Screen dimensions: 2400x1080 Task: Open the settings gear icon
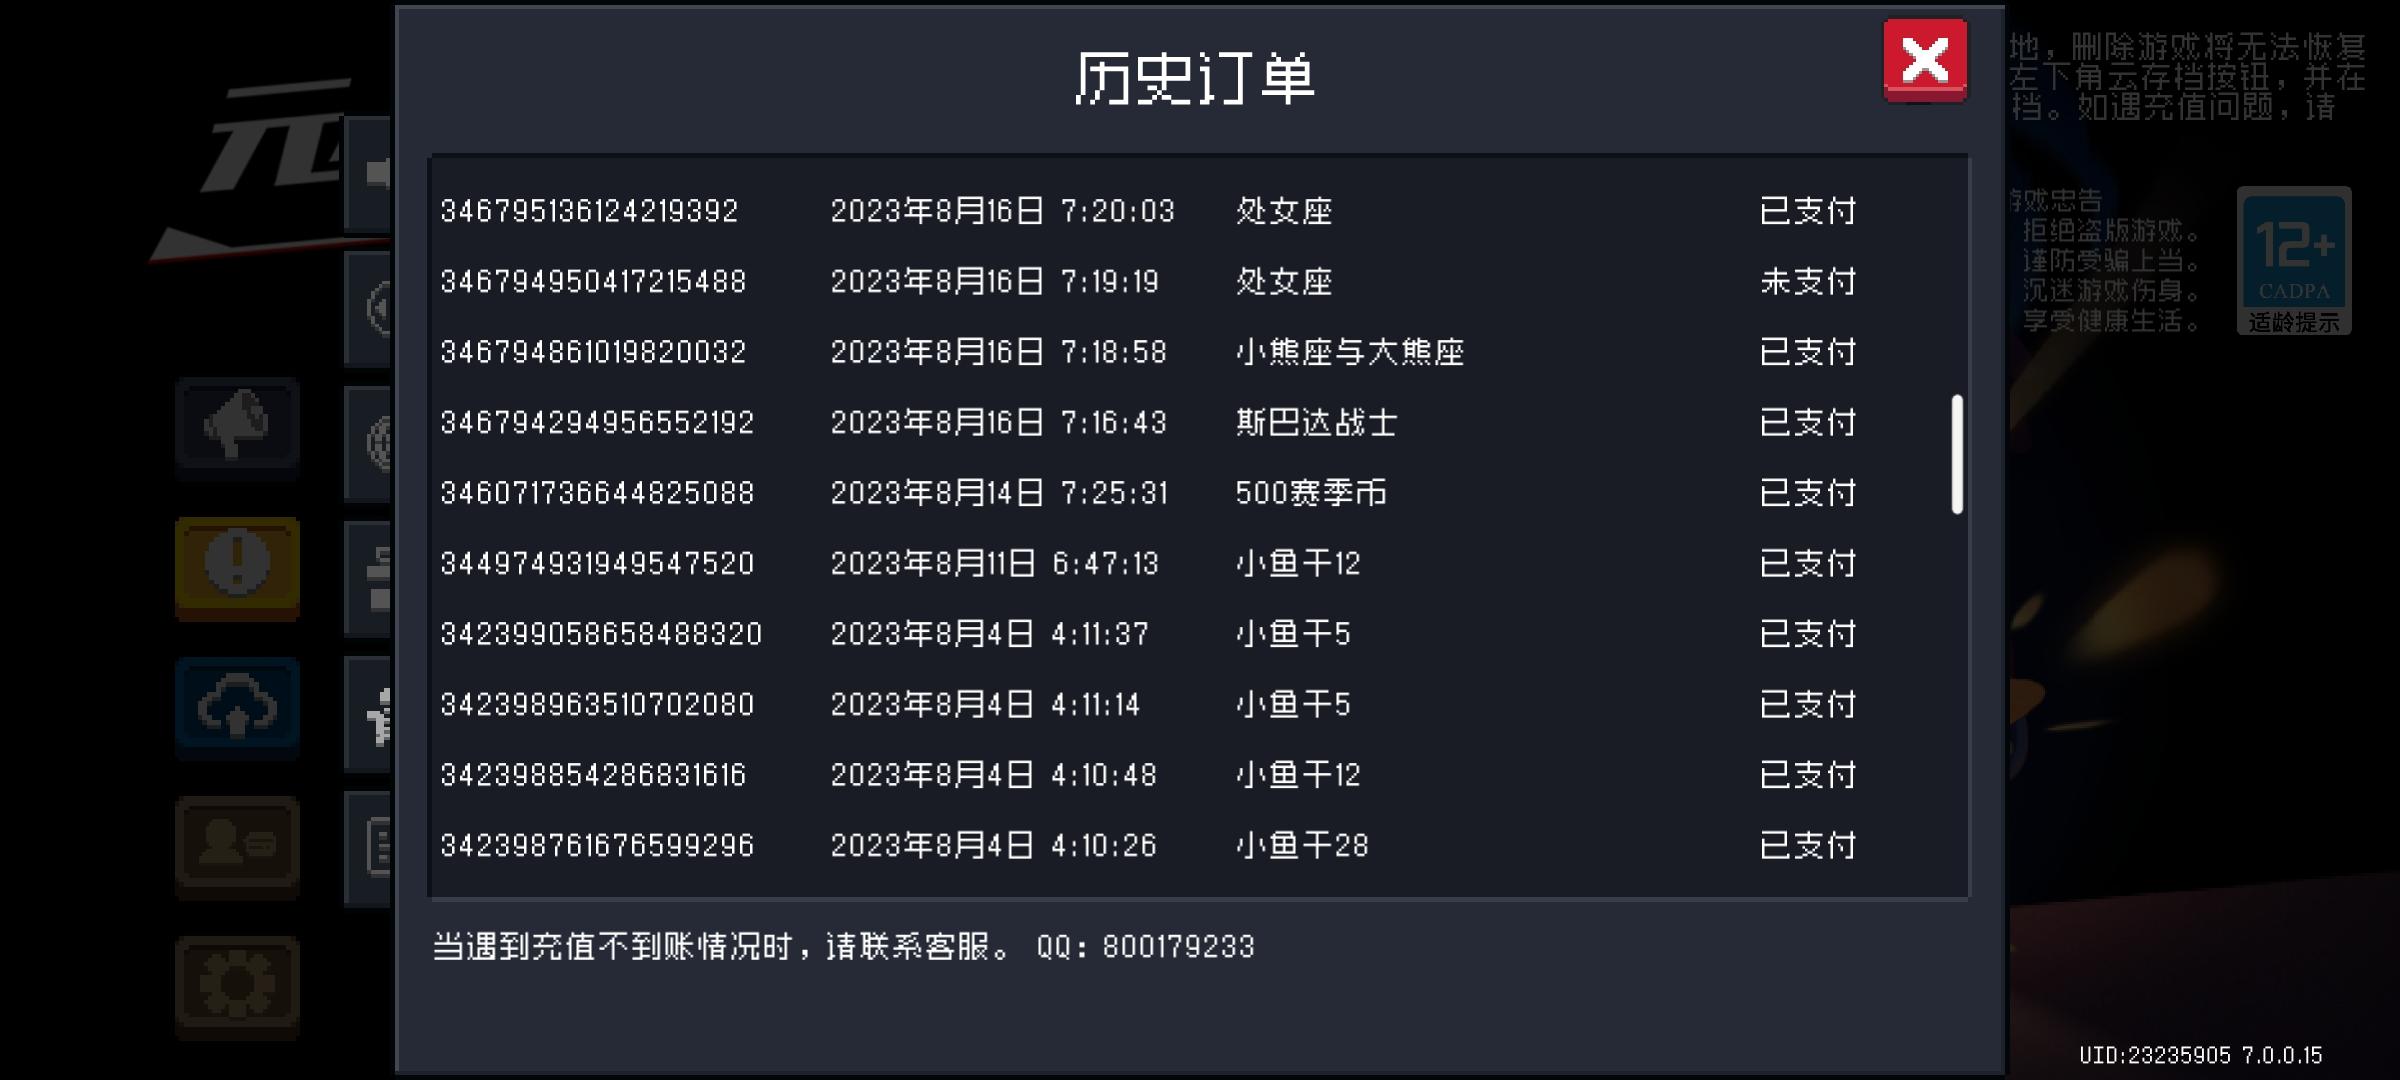click(x=237, y=986)
